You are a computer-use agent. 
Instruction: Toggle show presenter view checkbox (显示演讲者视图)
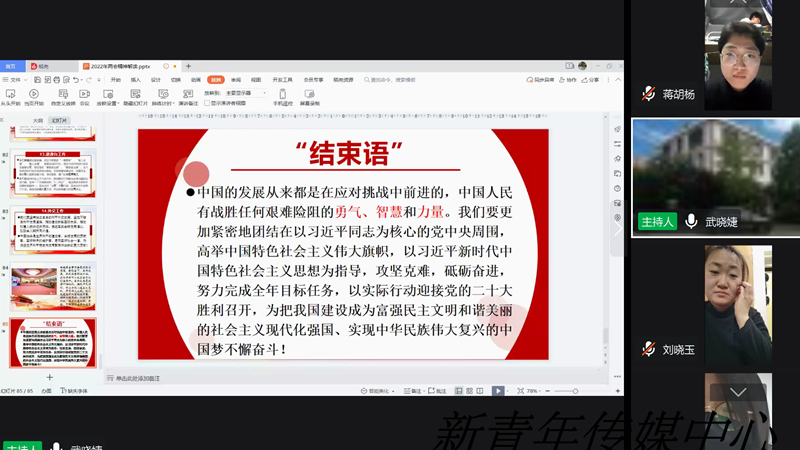coord(207,103)
